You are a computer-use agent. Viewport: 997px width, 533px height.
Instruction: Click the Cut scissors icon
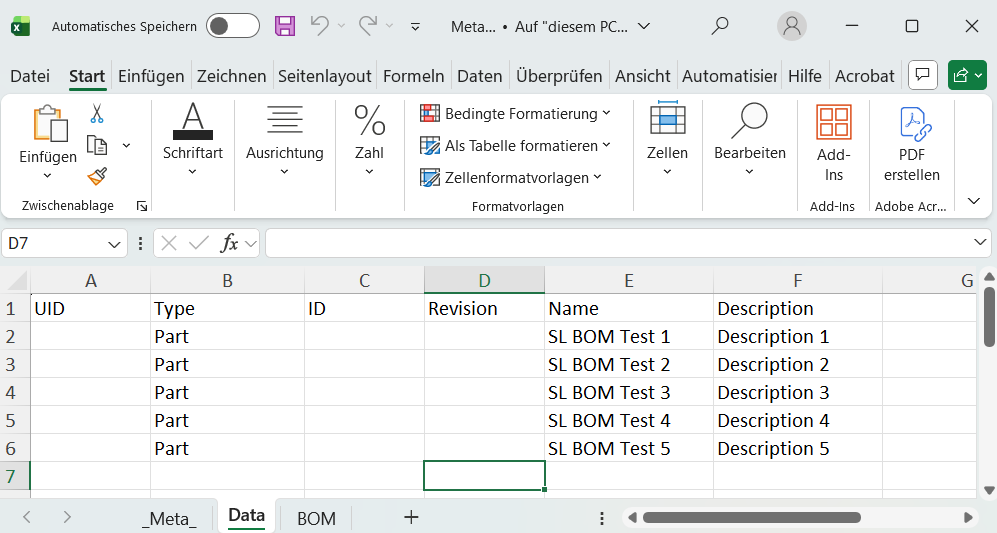[97, 114]
